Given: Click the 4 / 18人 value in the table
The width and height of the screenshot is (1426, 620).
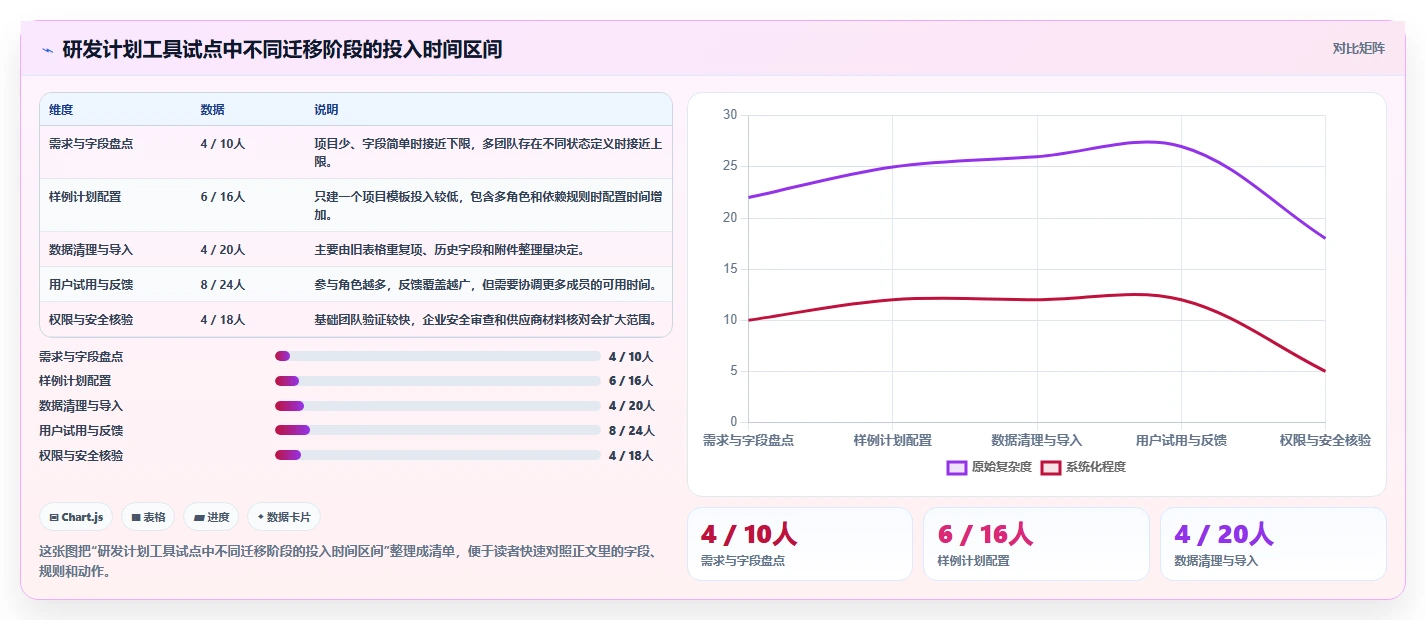Looking at the screenshot, I should click(222, 319).
